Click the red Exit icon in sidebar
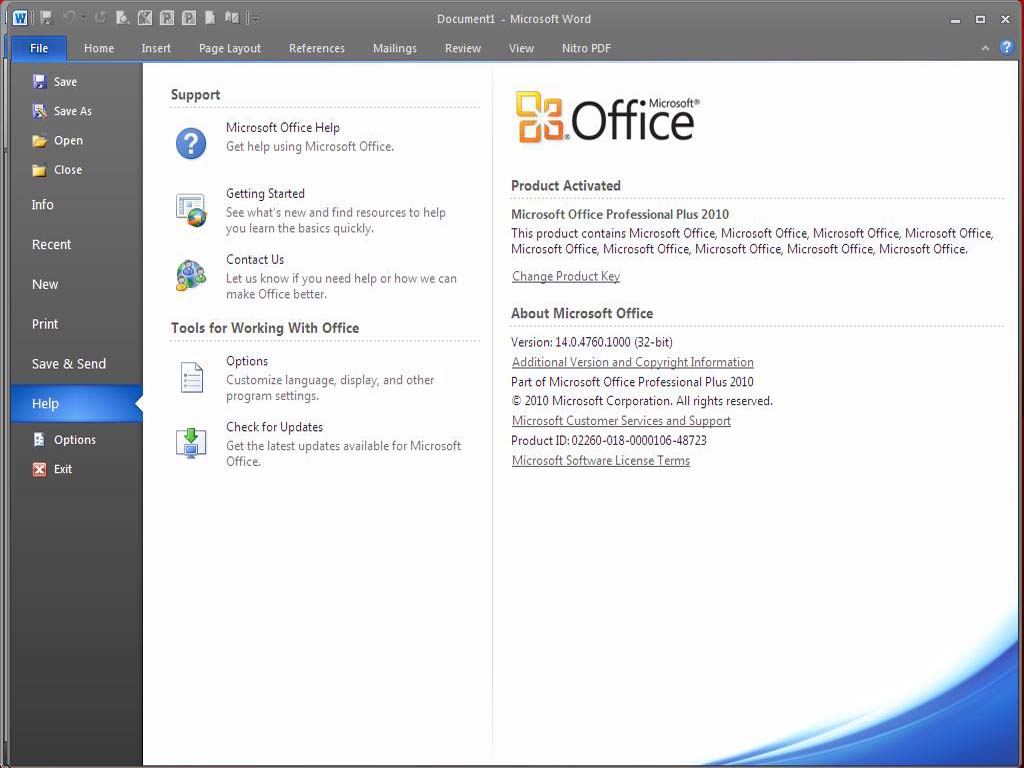 pyautogui.click(x=40, y=469)
